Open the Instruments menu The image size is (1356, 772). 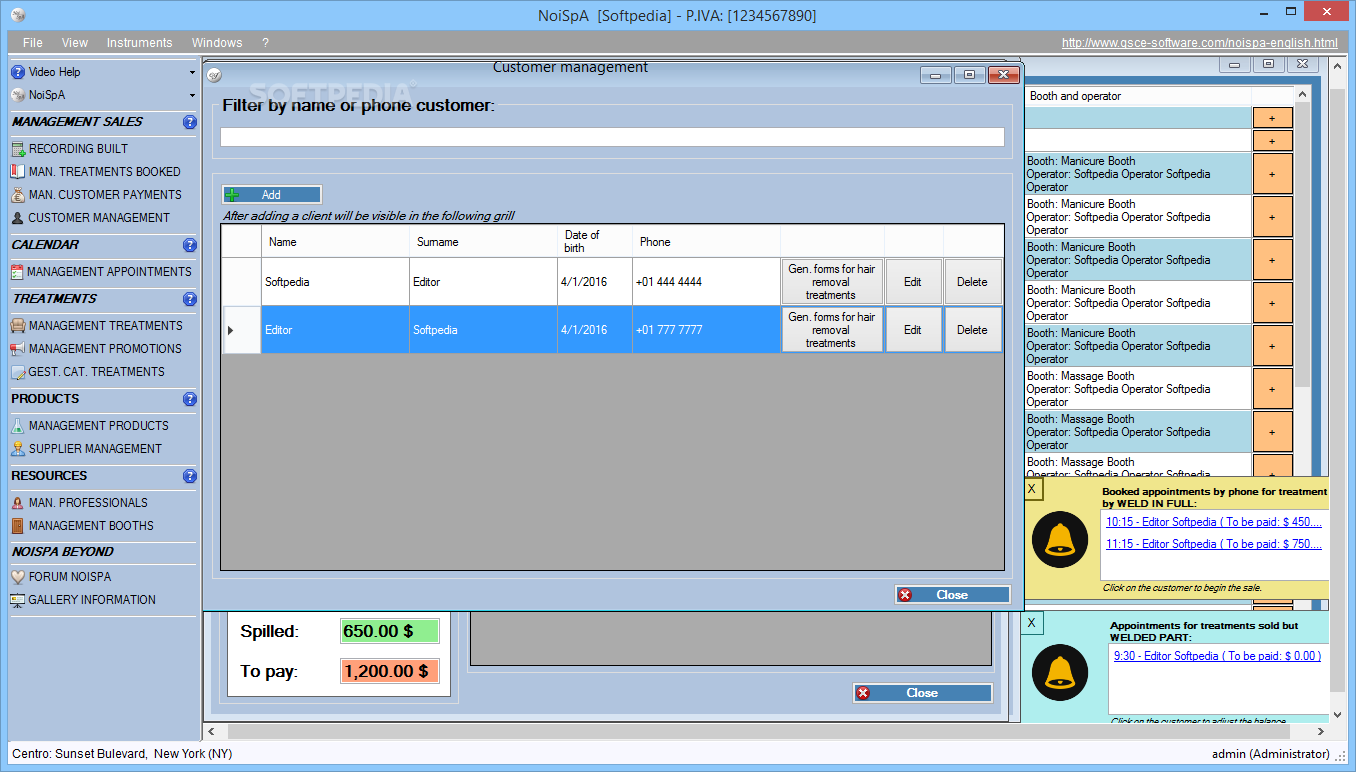click(x=140, y=43)
